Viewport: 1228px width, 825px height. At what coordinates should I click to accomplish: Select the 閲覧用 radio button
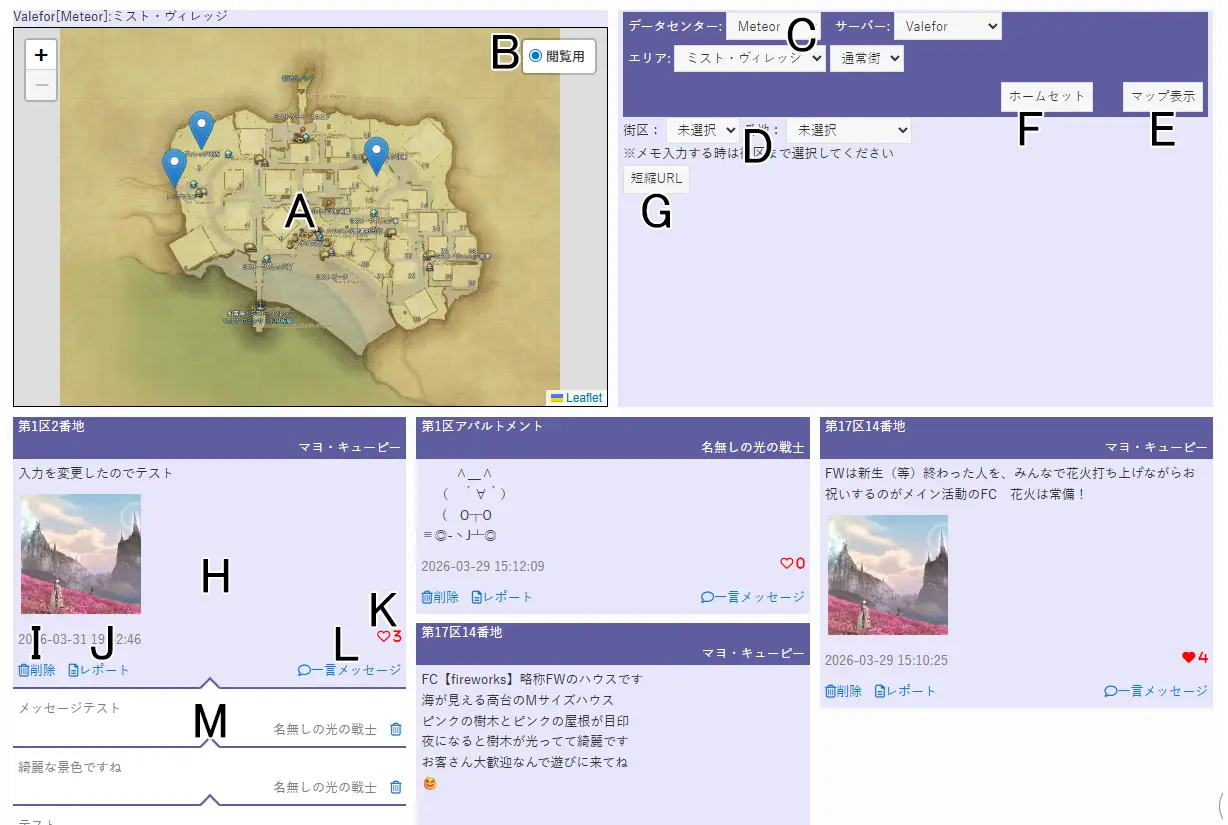pyautogui.click(x=536, y=56)
